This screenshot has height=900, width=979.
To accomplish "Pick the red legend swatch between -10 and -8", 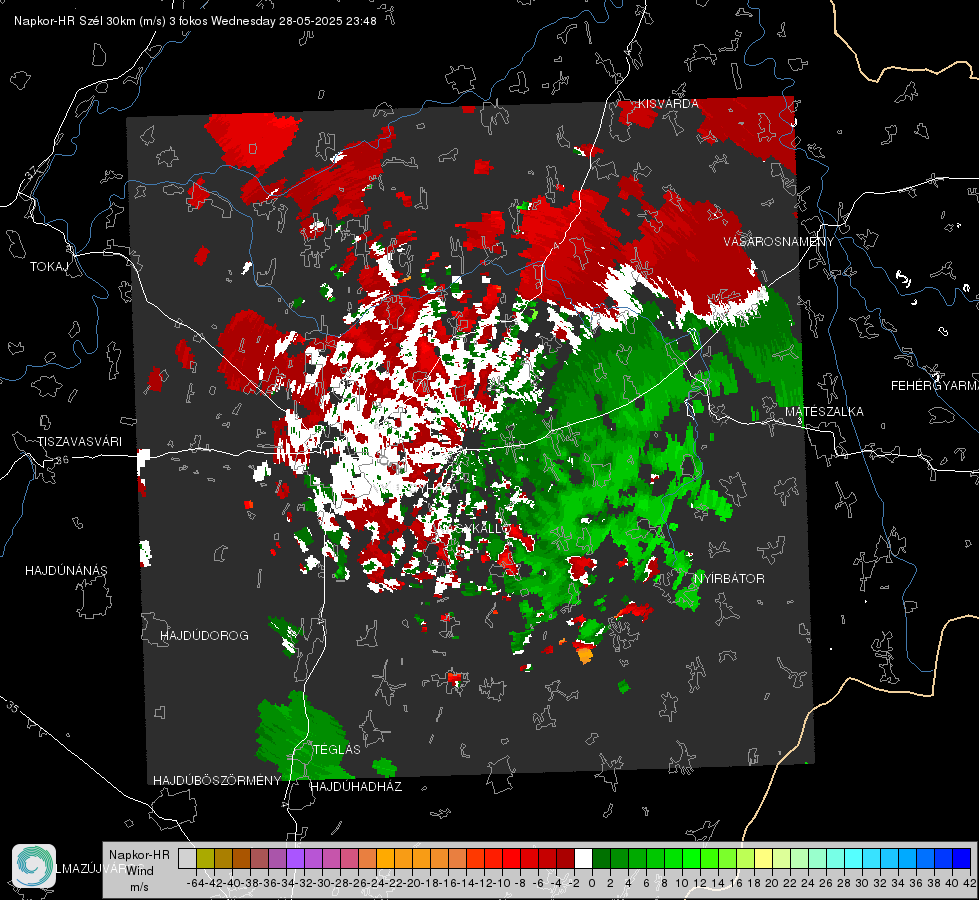I will (x=511, y=858).
